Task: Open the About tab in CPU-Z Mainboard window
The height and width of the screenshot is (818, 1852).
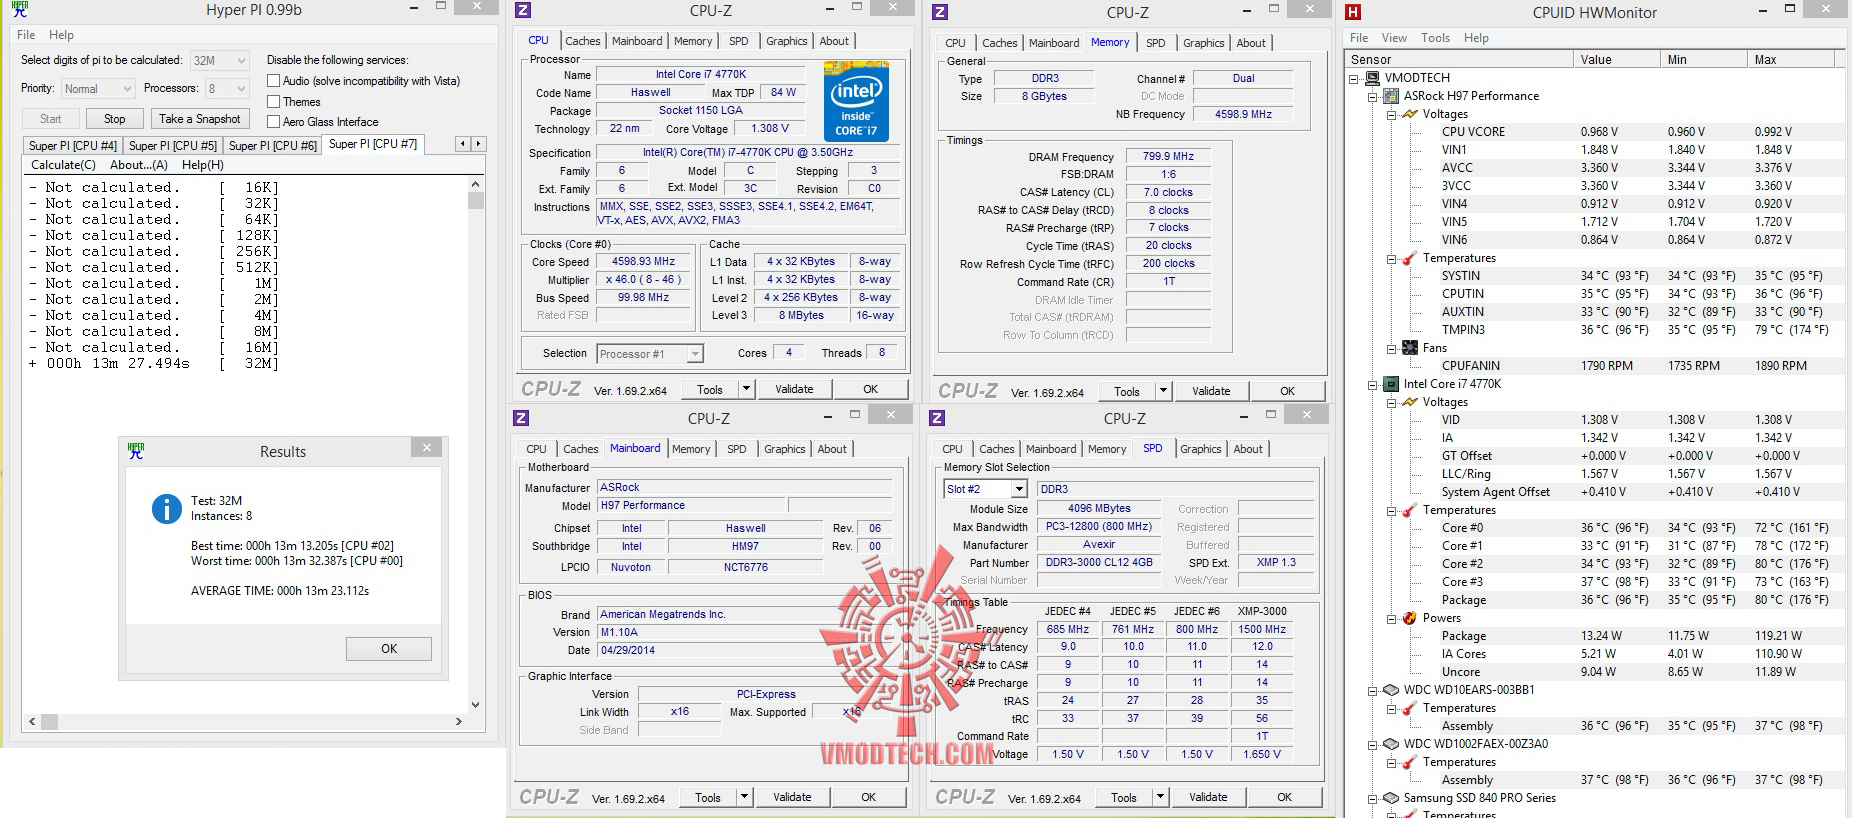Action: [x=832, y=449]
